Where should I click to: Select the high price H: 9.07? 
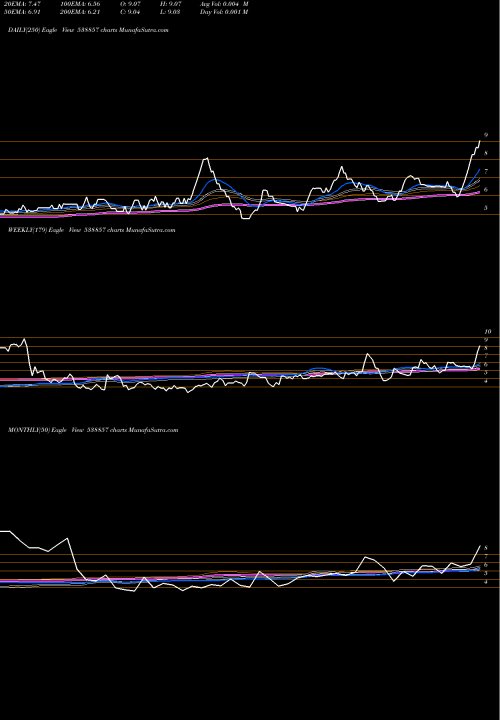(170, 4)
